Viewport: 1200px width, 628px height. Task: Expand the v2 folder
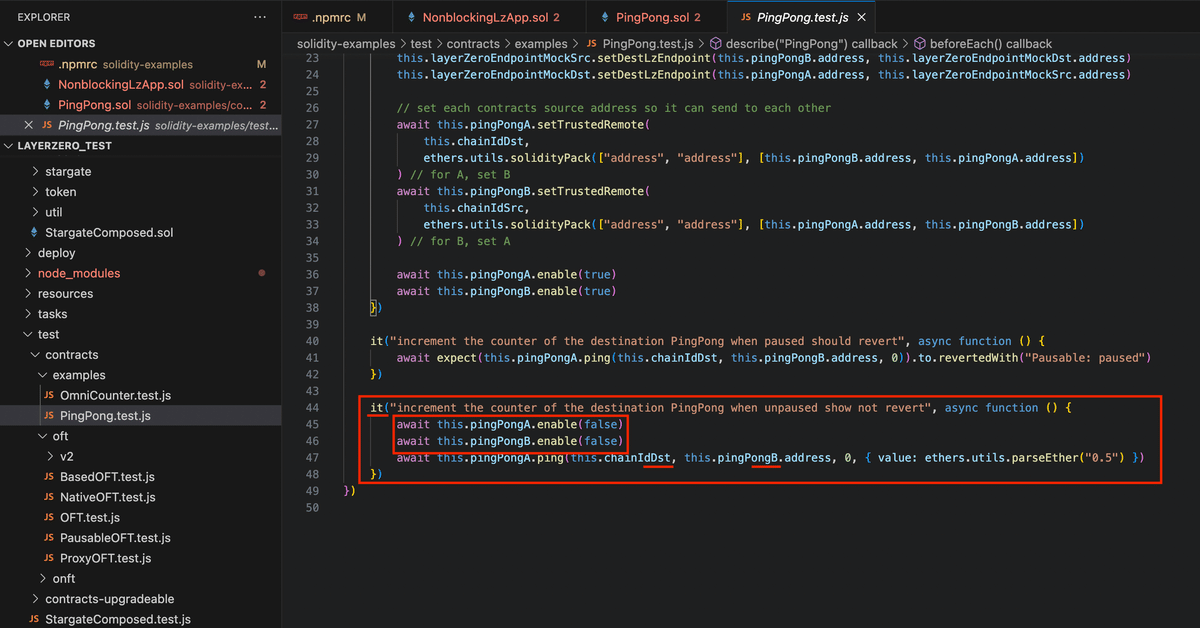click(67, 456)
